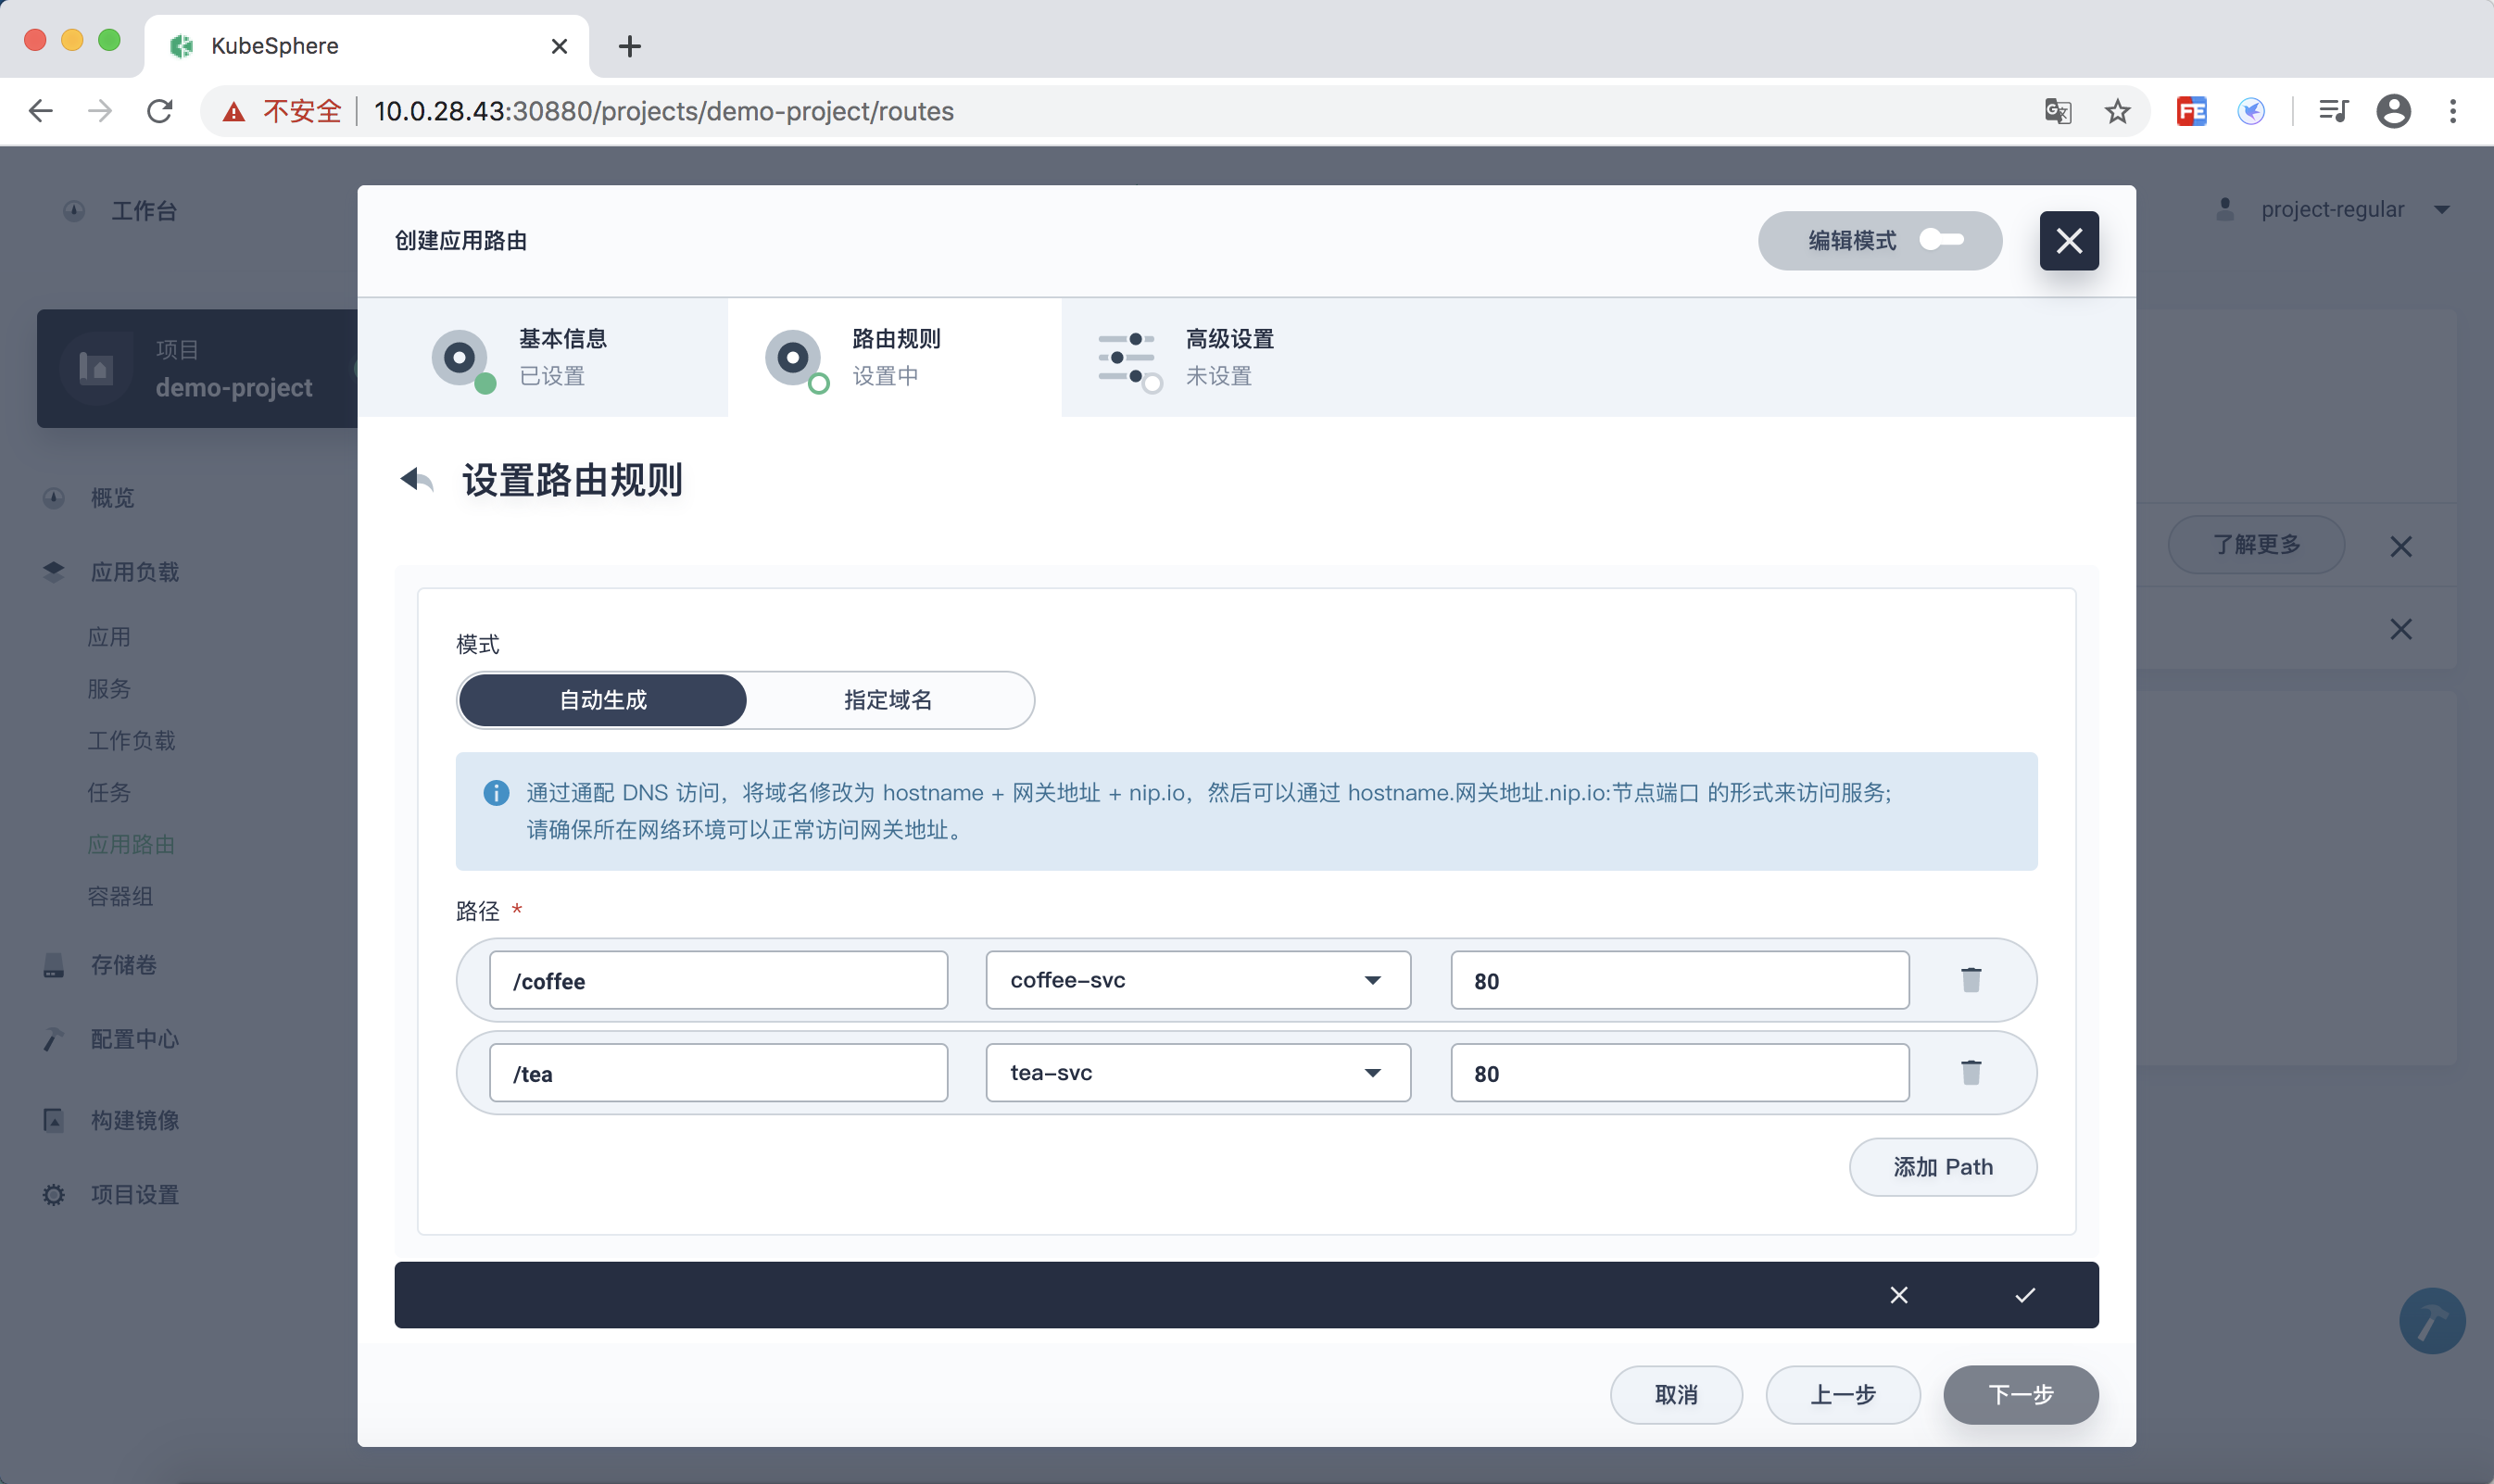Click the 添加 Path button

(1942, 1167)
